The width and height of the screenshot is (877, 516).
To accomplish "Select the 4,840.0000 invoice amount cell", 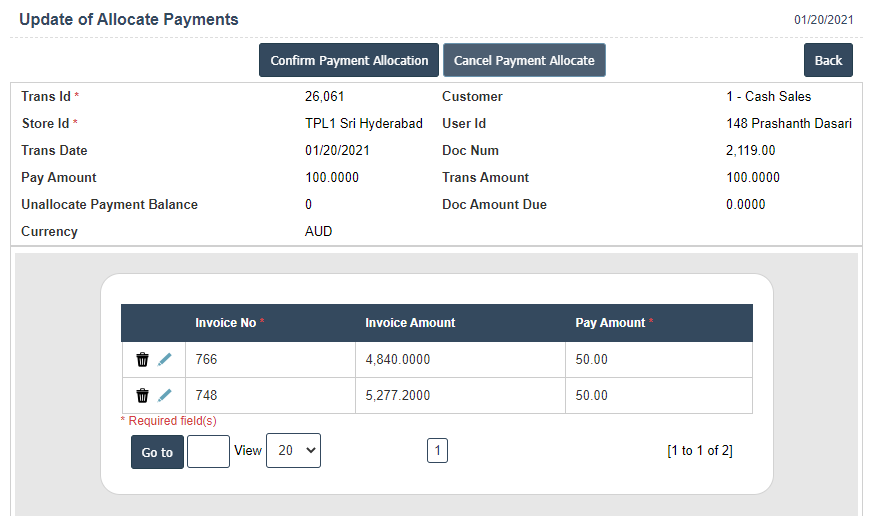I will 398,360.
